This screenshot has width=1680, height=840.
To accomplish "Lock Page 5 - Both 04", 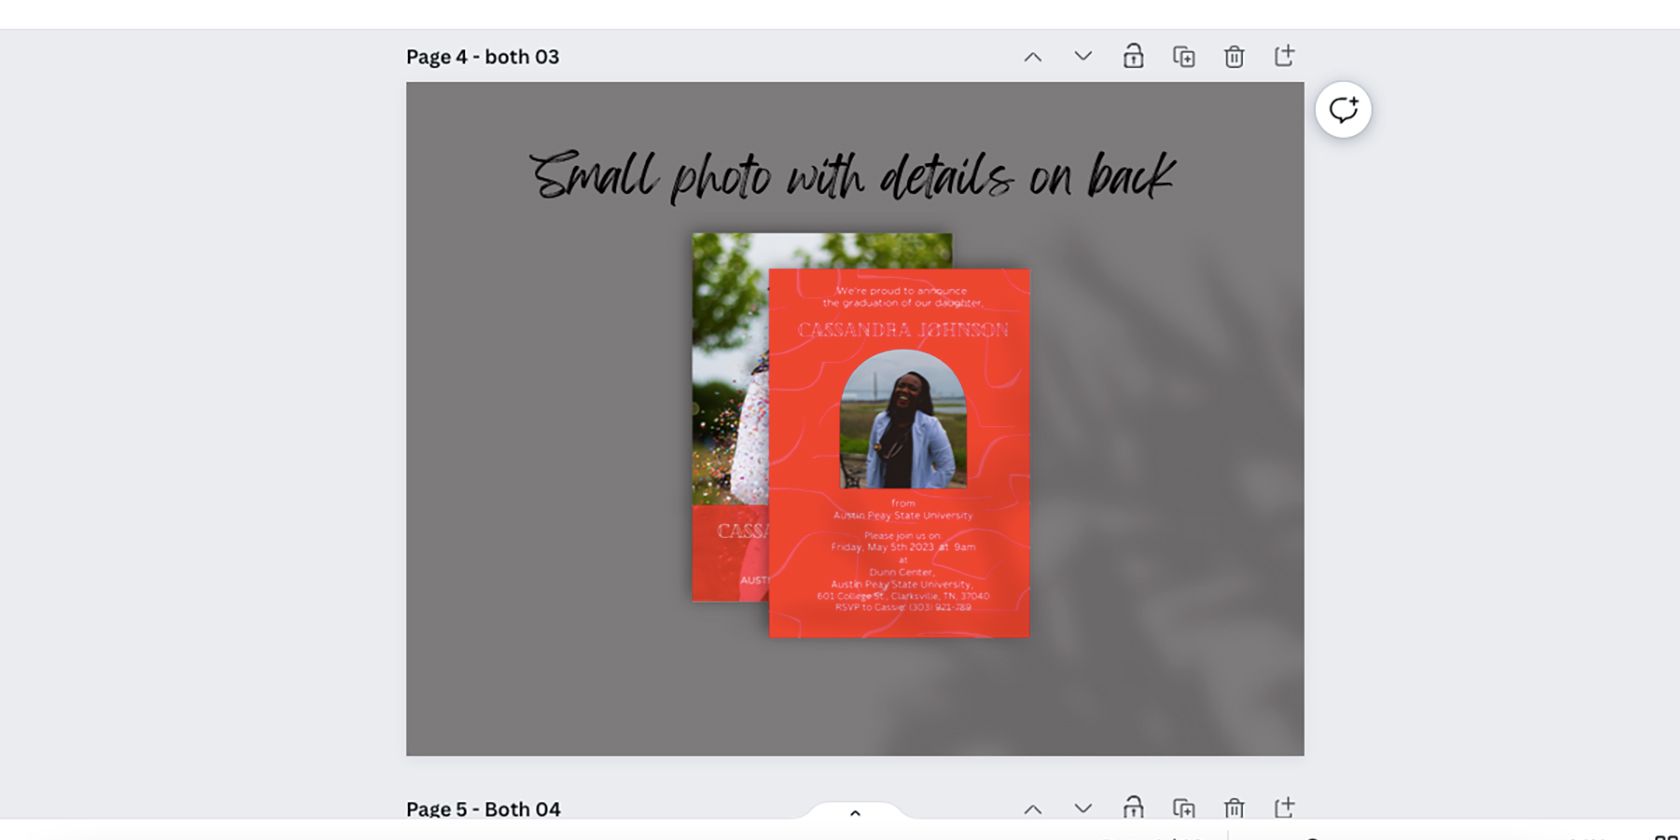I will click(1133, 807).
